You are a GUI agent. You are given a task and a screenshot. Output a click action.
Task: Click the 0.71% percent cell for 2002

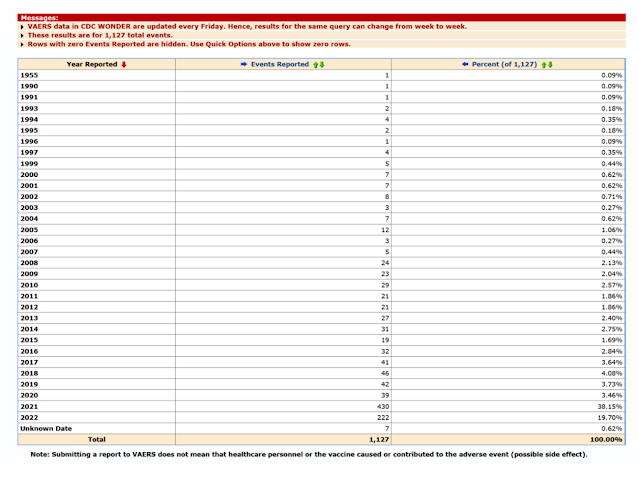[612, 197]
